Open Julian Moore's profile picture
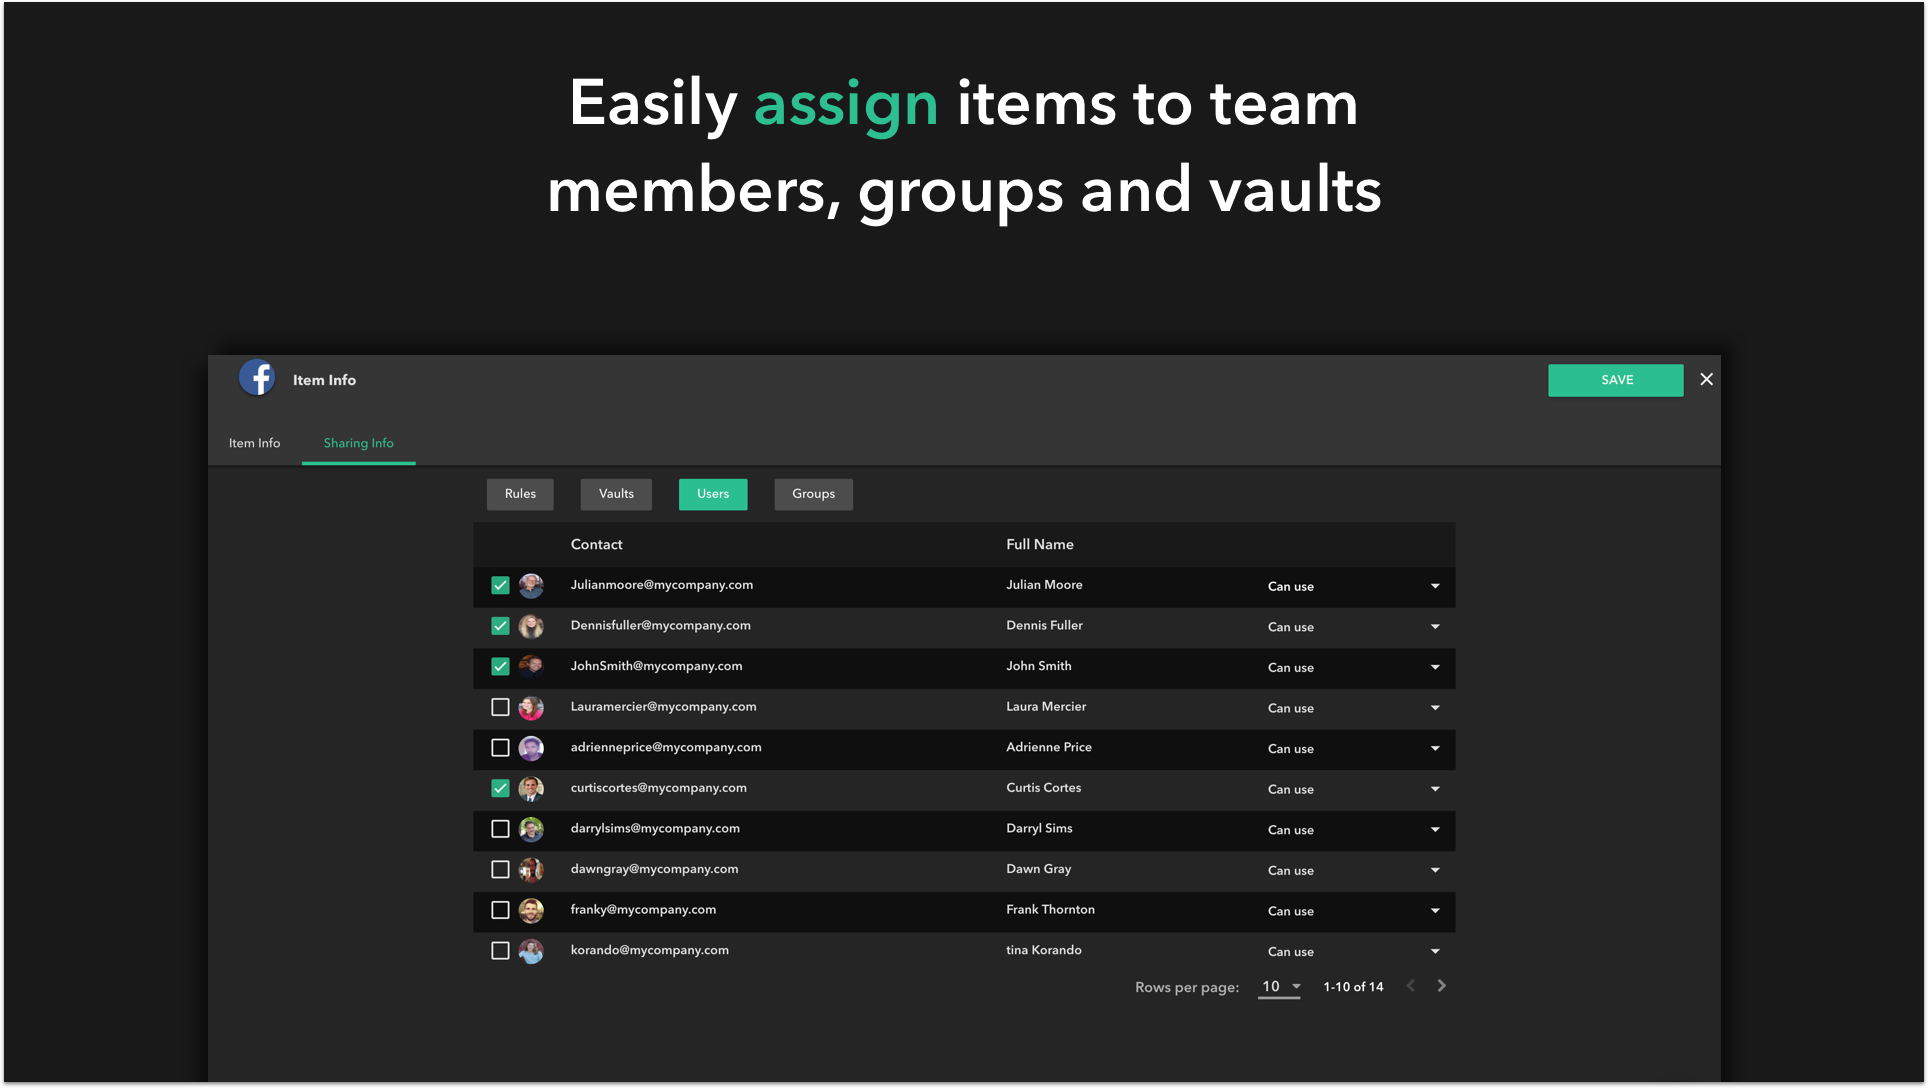 tap(531, 585)
